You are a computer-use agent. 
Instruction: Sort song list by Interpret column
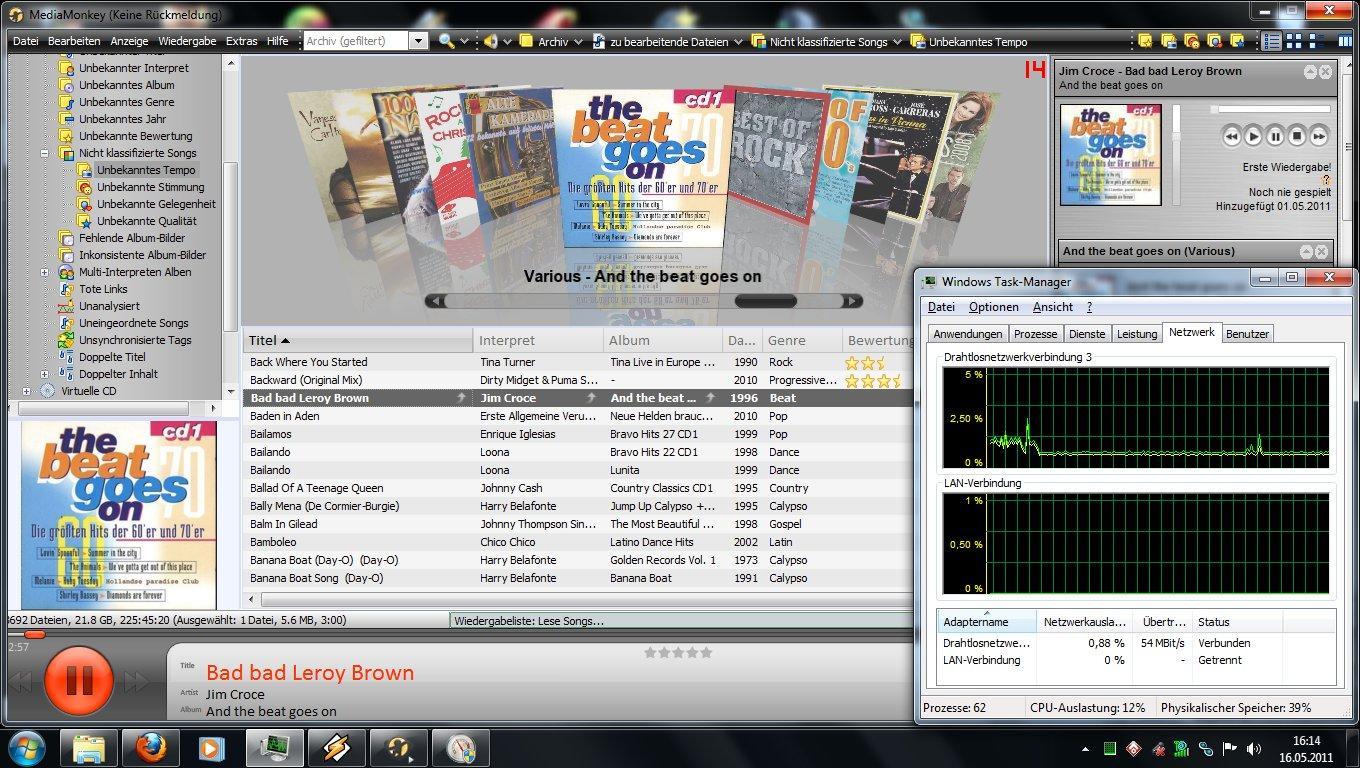pyautogui.click(x=538, y=340)
